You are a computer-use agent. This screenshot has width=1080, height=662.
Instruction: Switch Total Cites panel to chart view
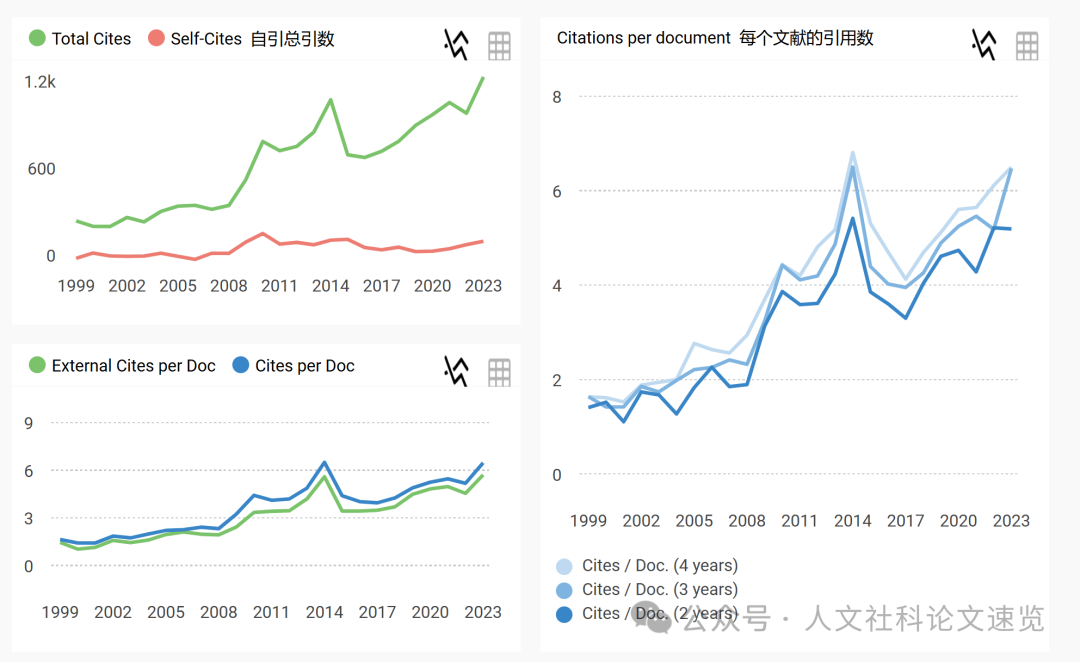[456, 44]
